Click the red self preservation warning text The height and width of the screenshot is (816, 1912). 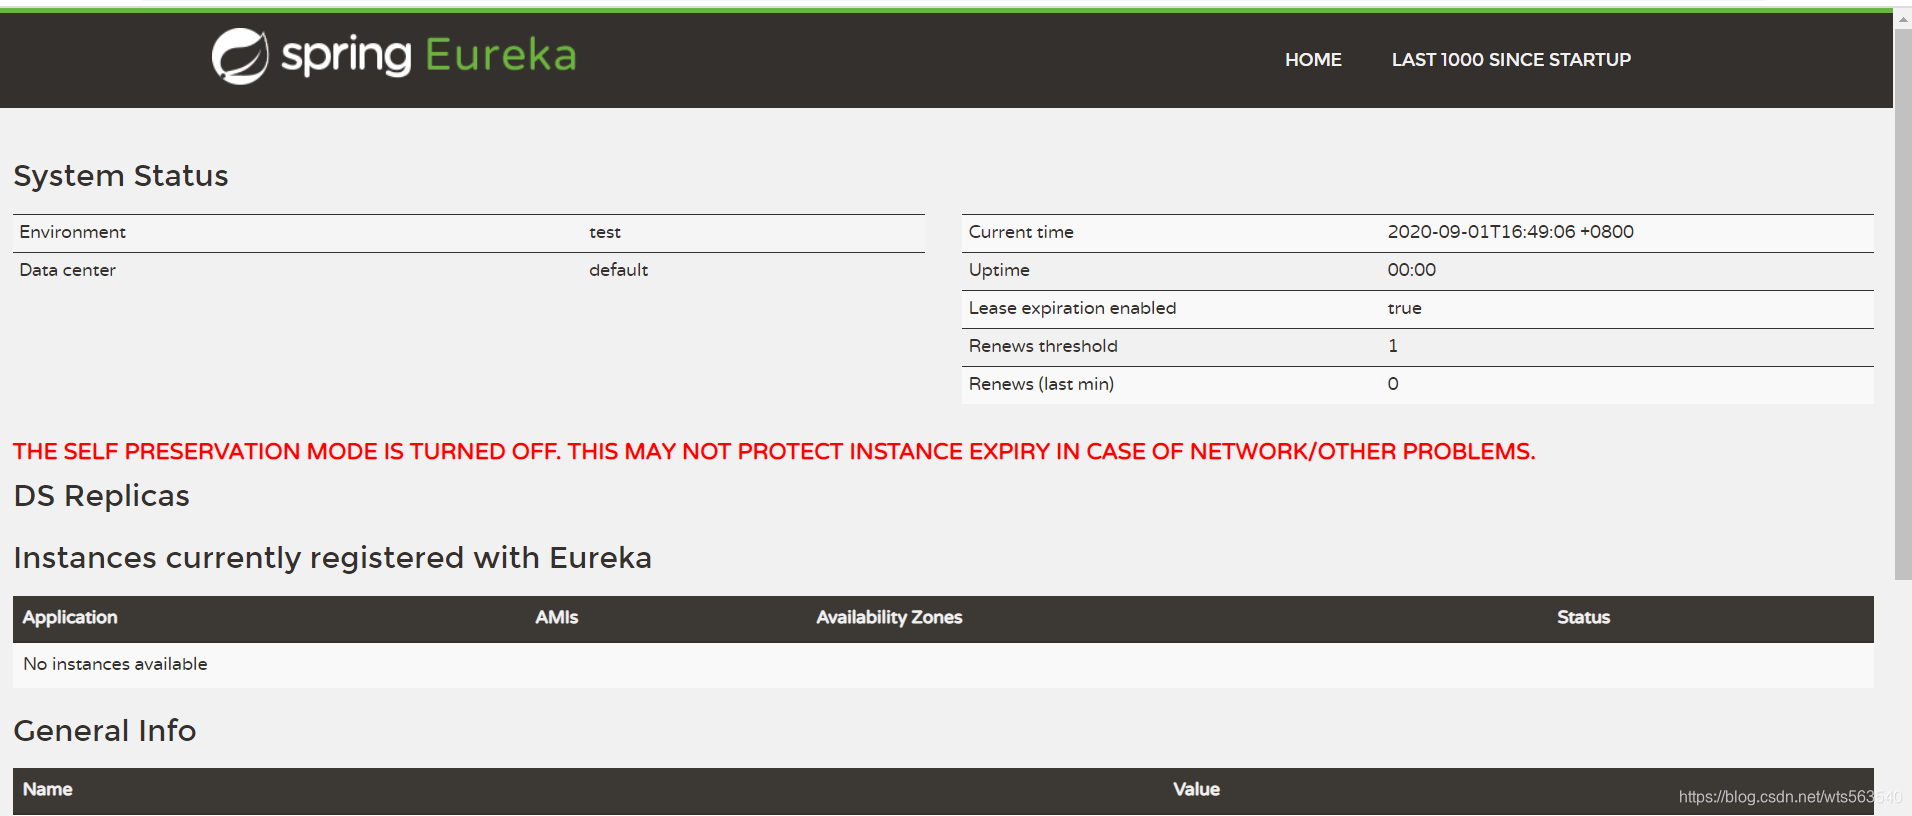[x=774, y=452]
